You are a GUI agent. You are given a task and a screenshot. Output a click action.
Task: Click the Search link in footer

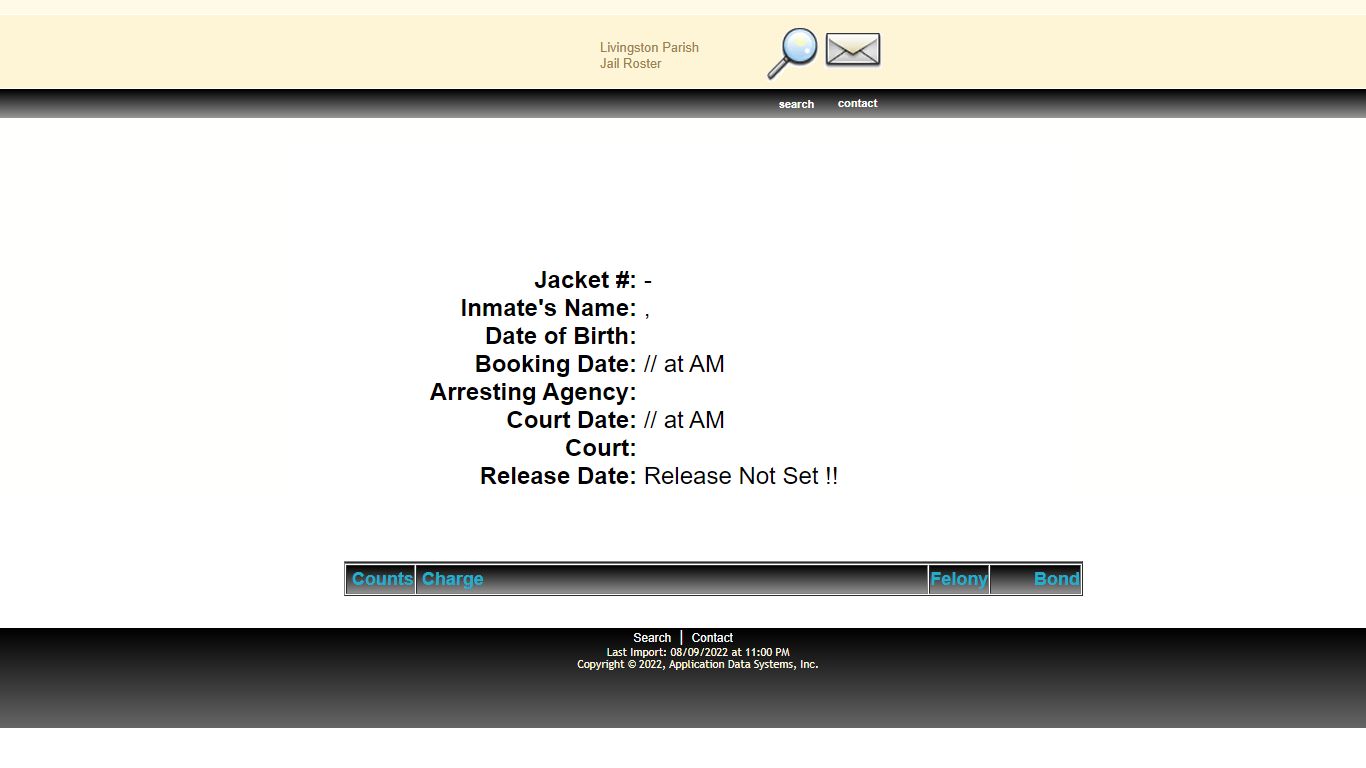point(652,638)
